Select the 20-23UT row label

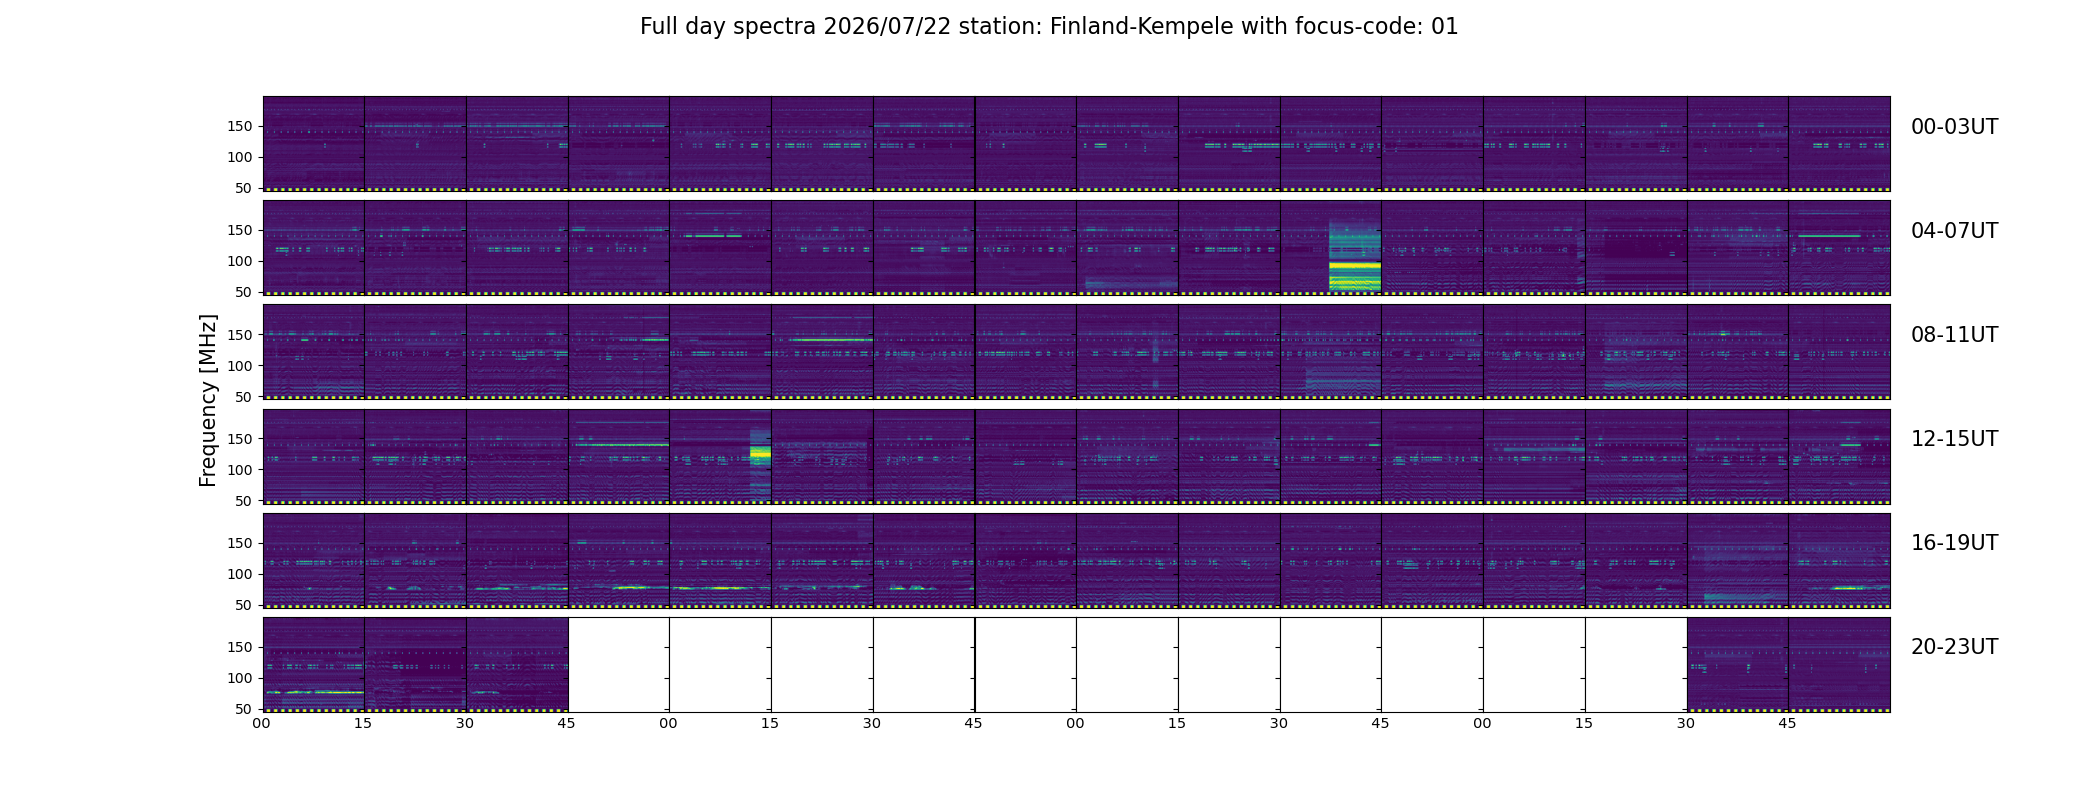click(x=1954, y=647)
